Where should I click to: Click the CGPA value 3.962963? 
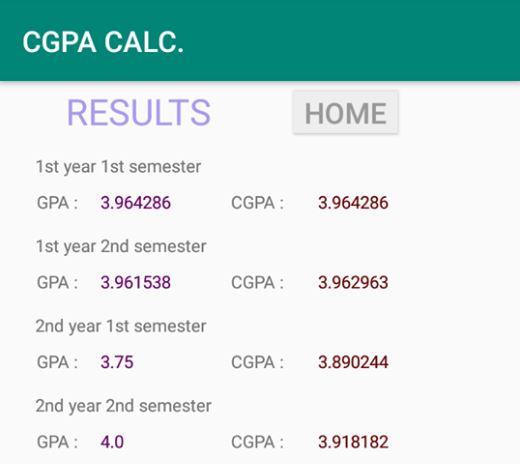coord(353,282)
